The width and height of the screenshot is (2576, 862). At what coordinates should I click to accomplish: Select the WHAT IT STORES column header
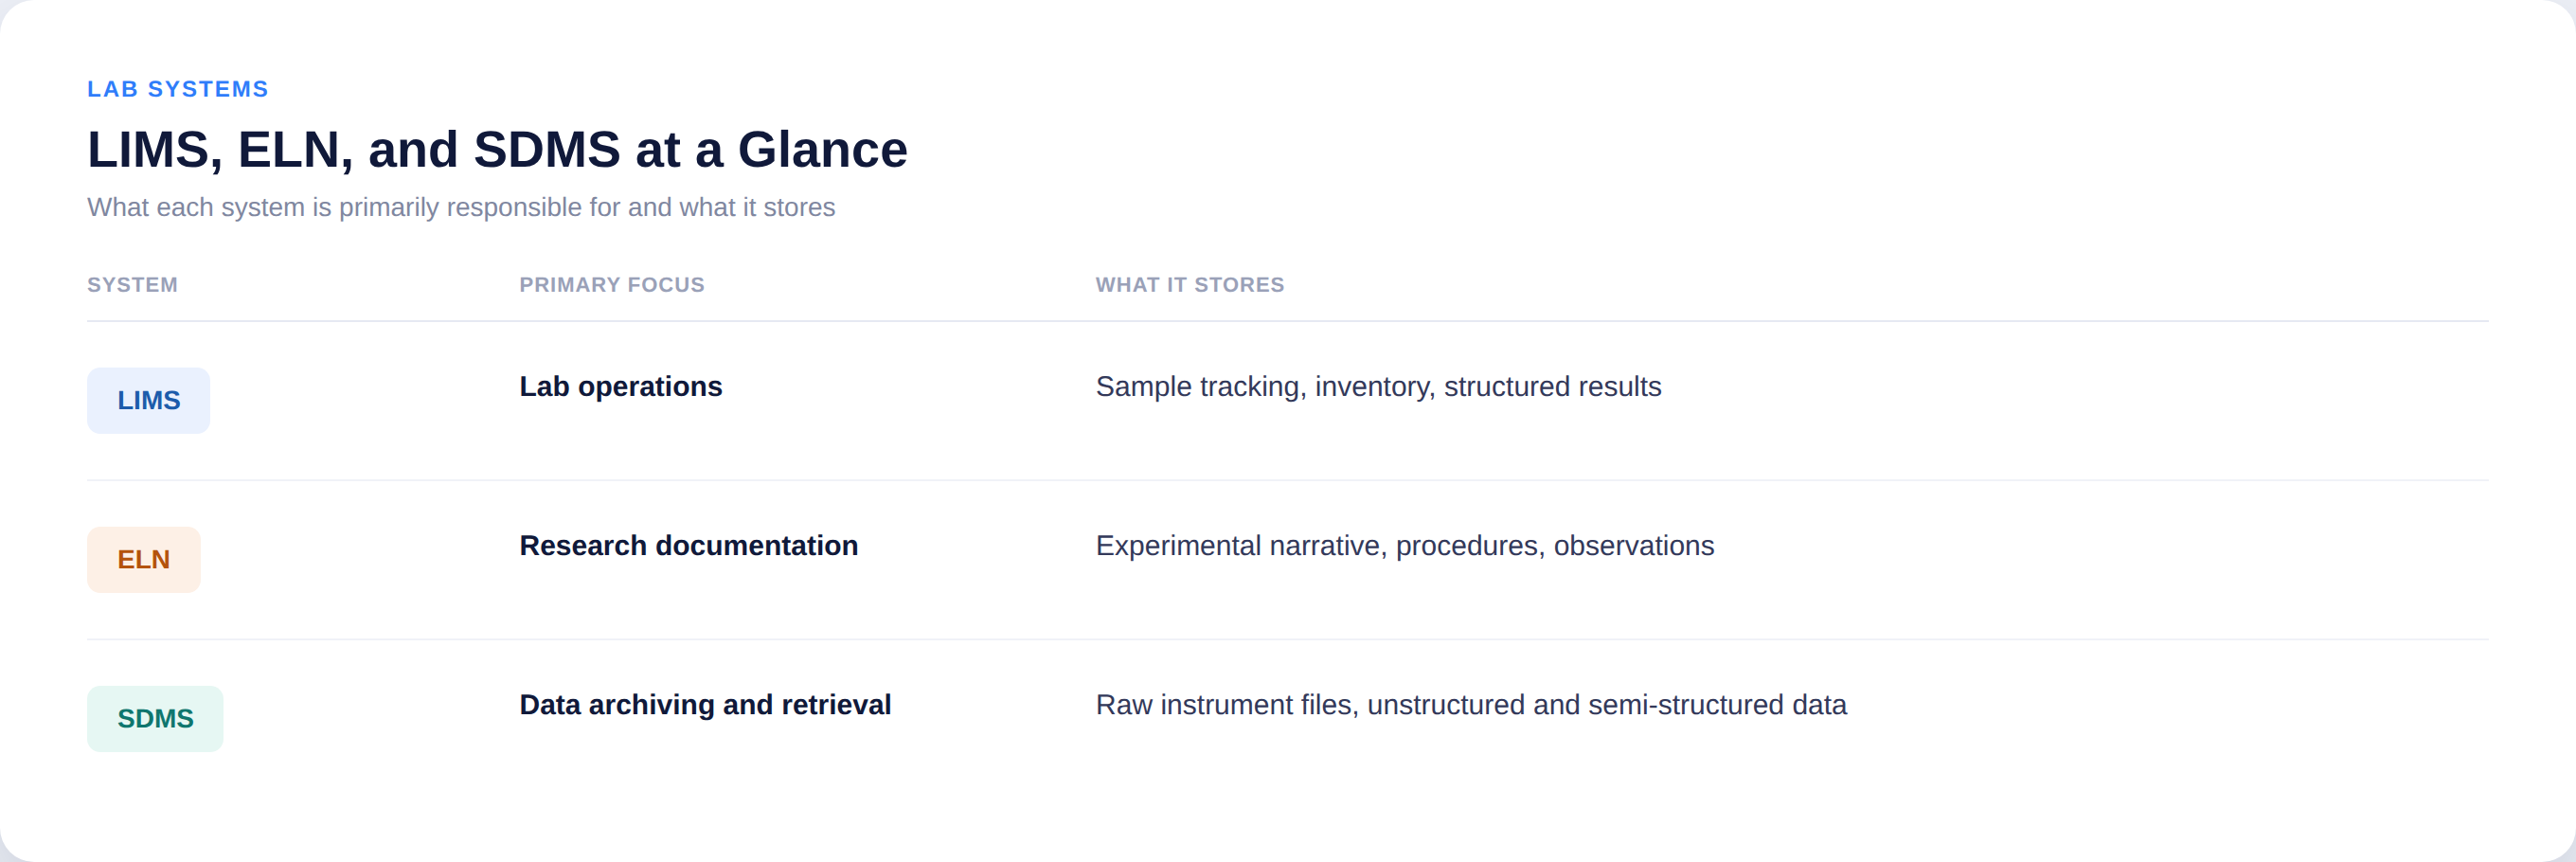tap(1190, 285)
